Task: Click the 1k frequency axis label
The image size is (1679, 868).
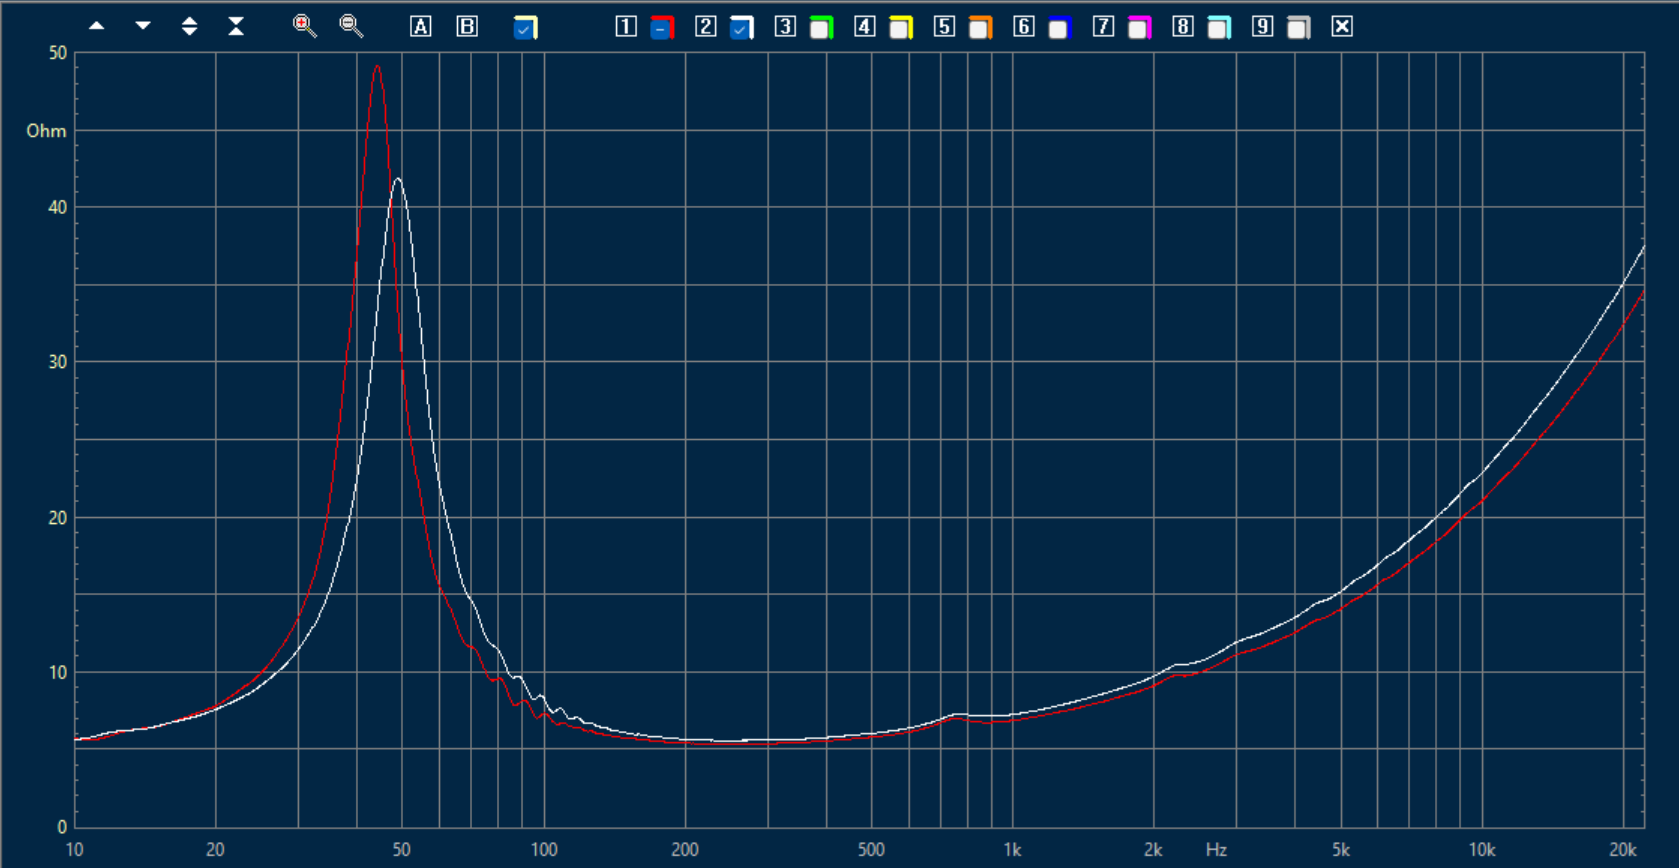Action: [x=1012, y=850]
